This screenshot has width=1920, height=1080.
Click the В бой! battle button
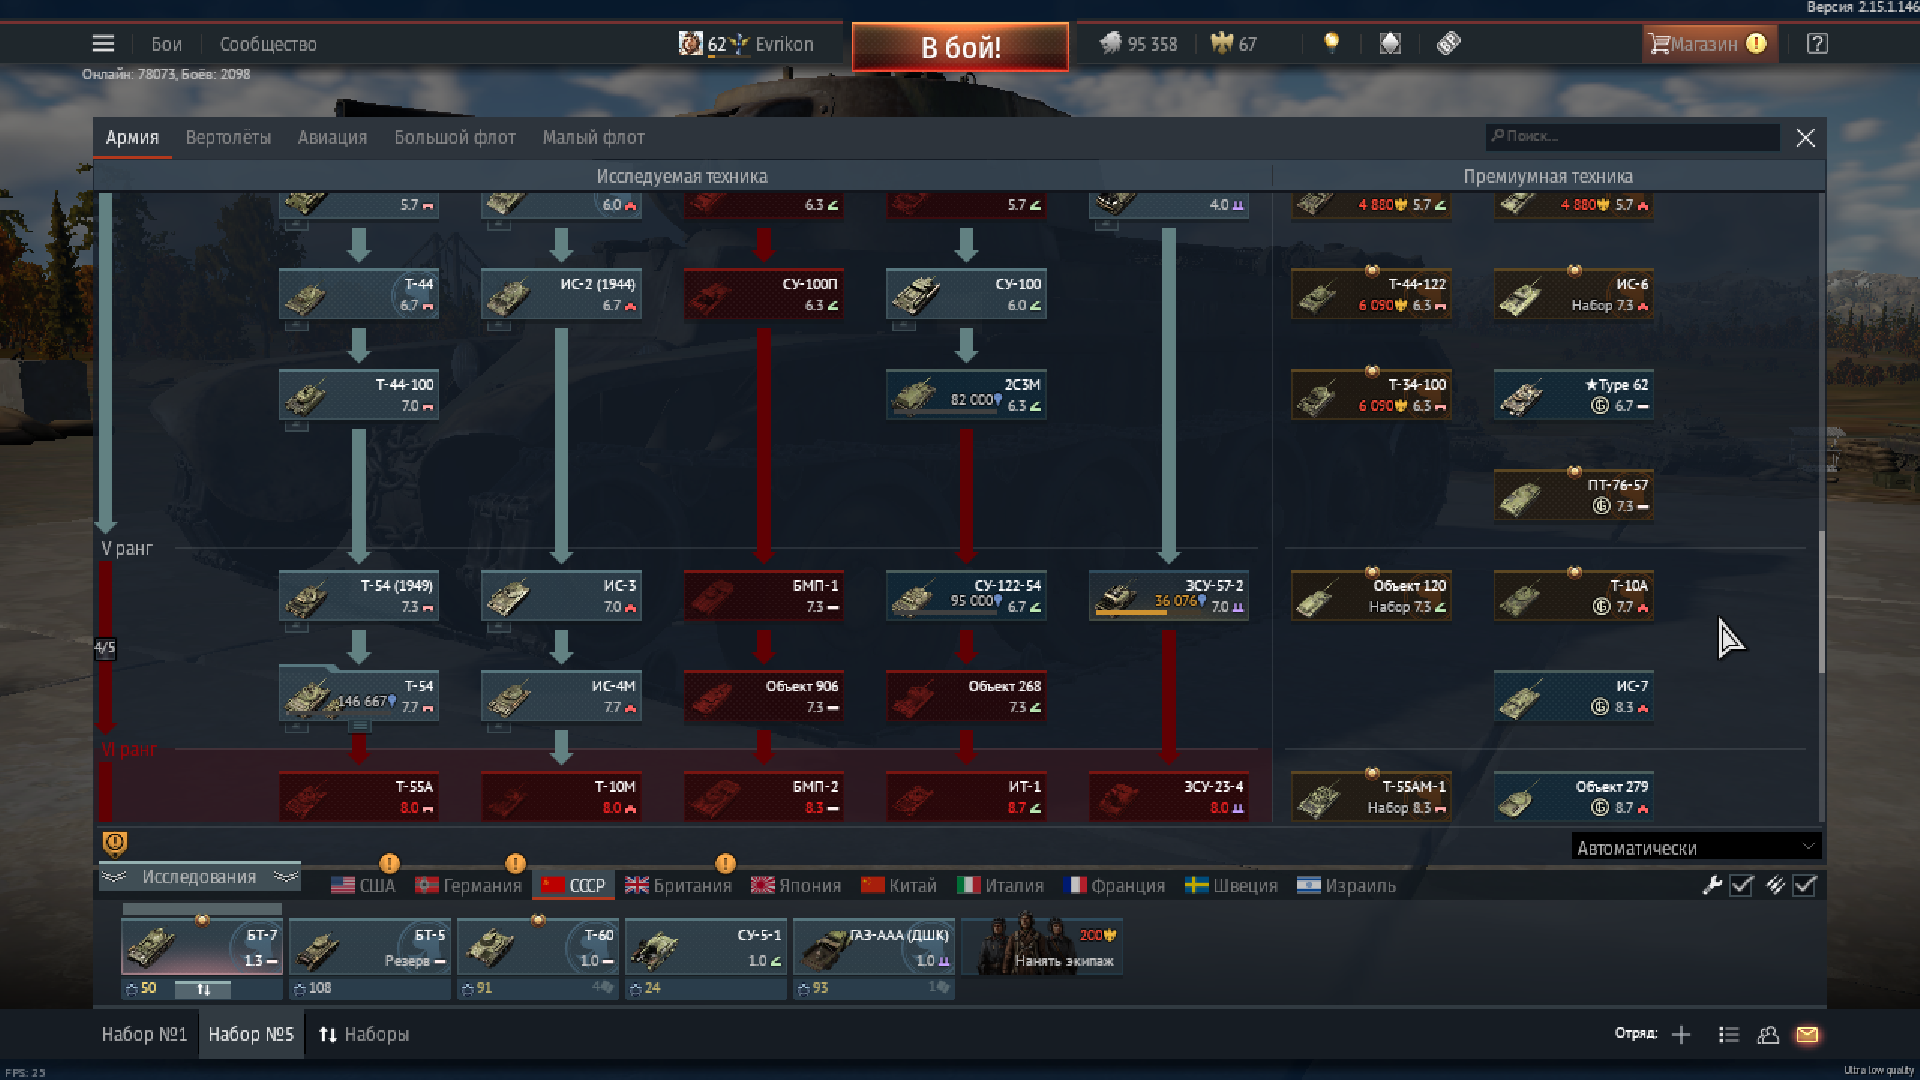(960, 47)
